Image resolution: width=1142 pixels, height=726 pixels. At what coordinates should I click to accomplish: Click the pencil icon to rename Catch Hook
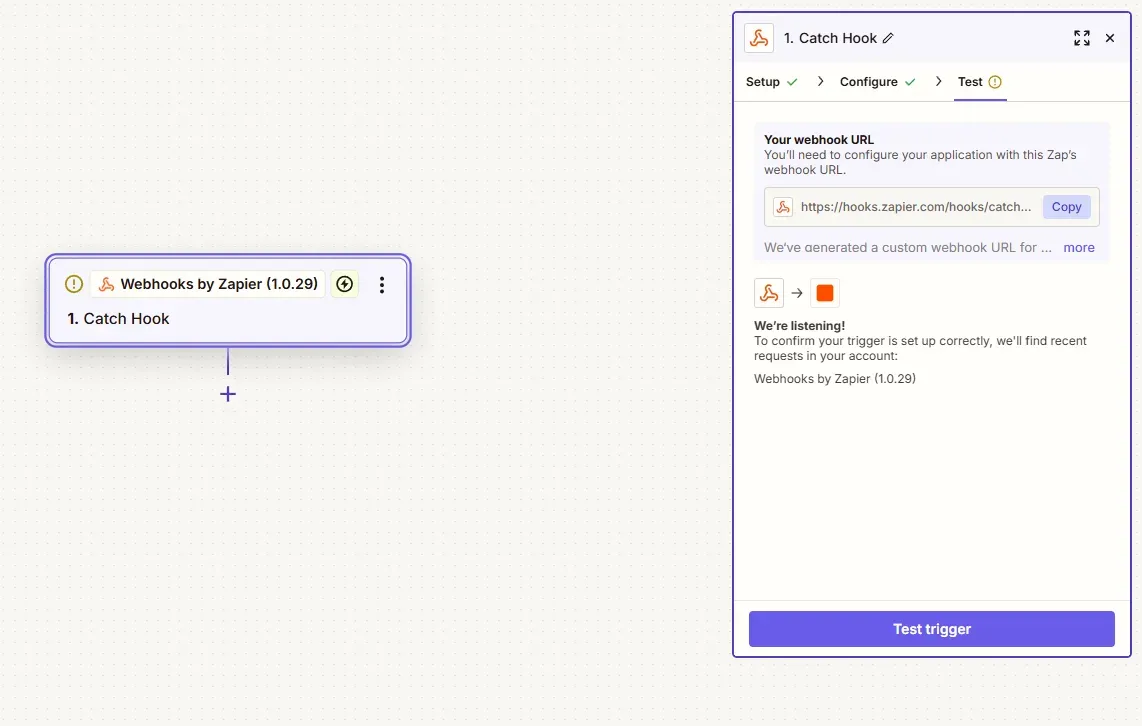(888, 39)
